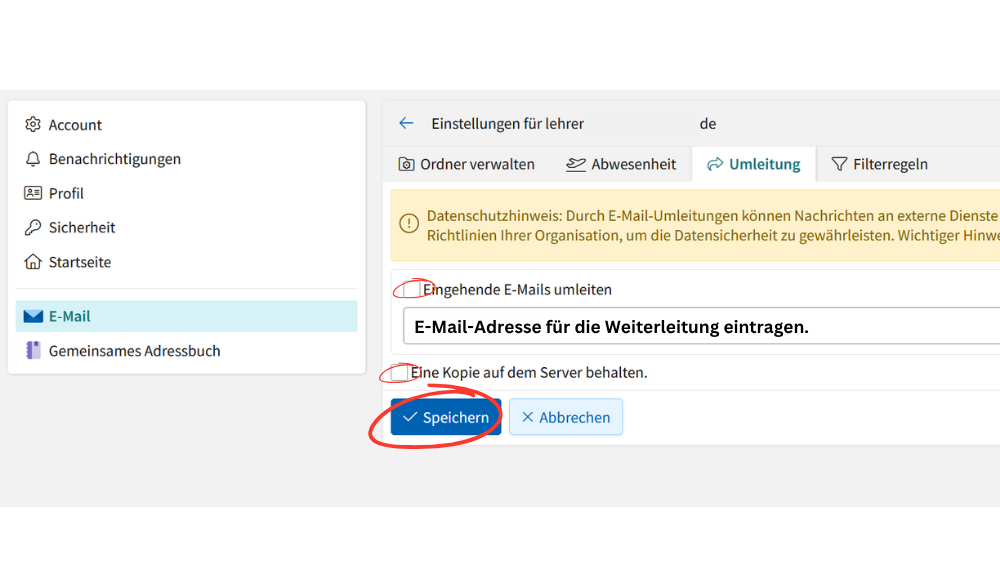Click the Profil card icon
The image size is (1000, 563).
pyautogui.click(x=33, y=193)
